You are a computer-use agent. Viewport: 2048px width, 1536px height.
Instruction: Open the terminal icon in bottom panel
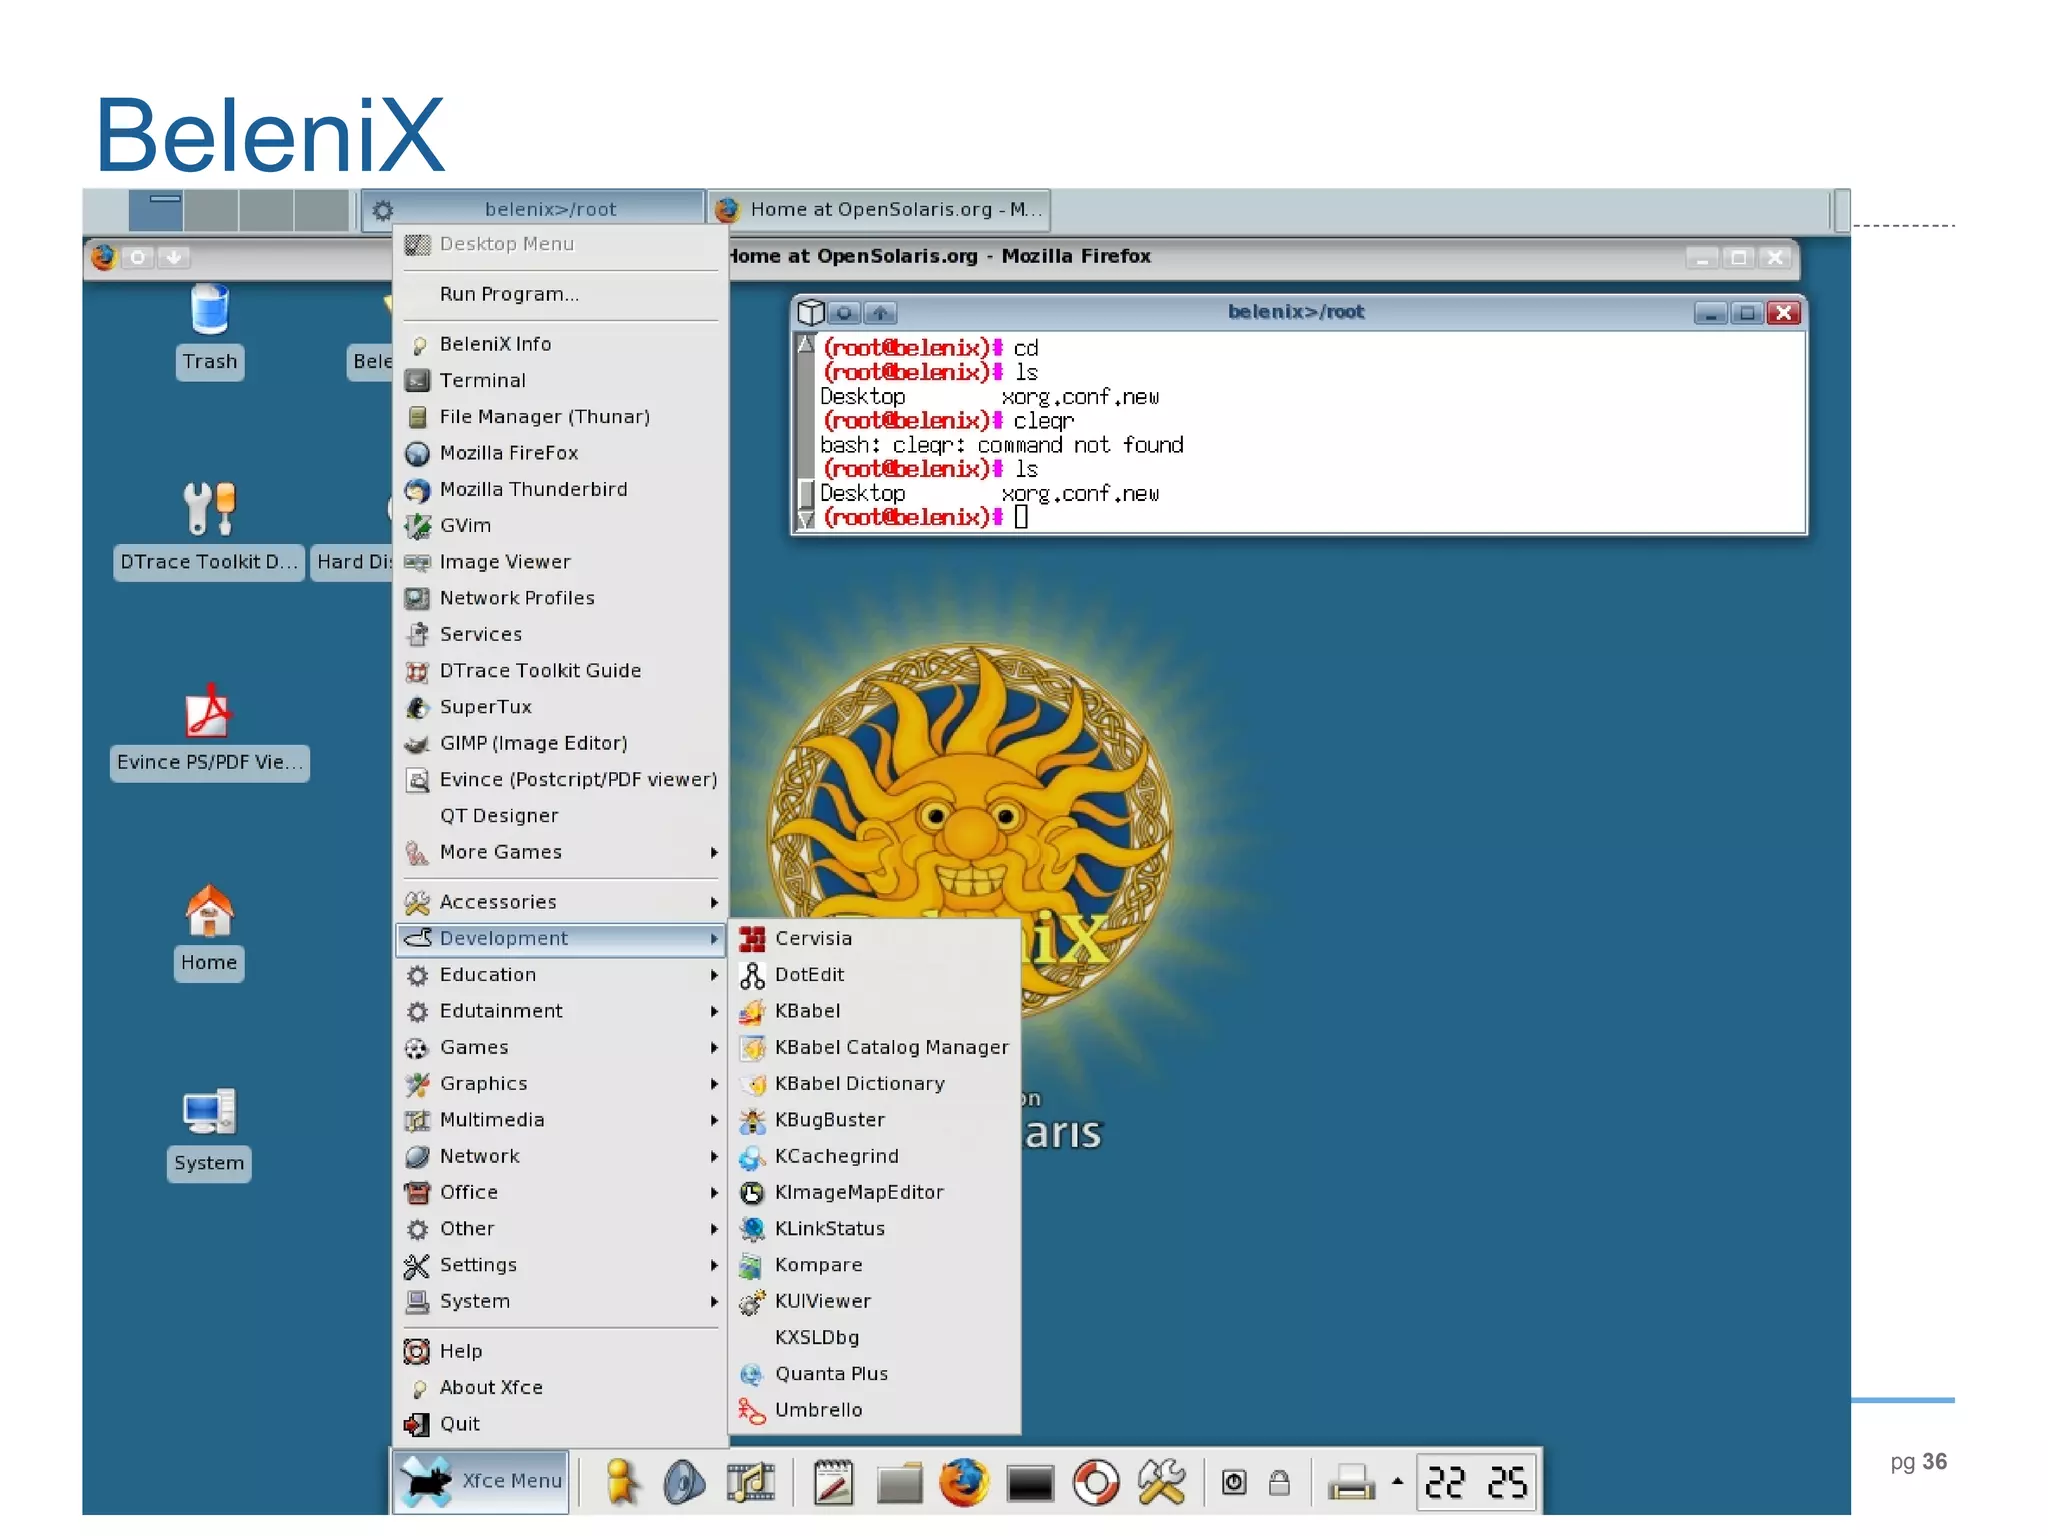(1030, 1483)
